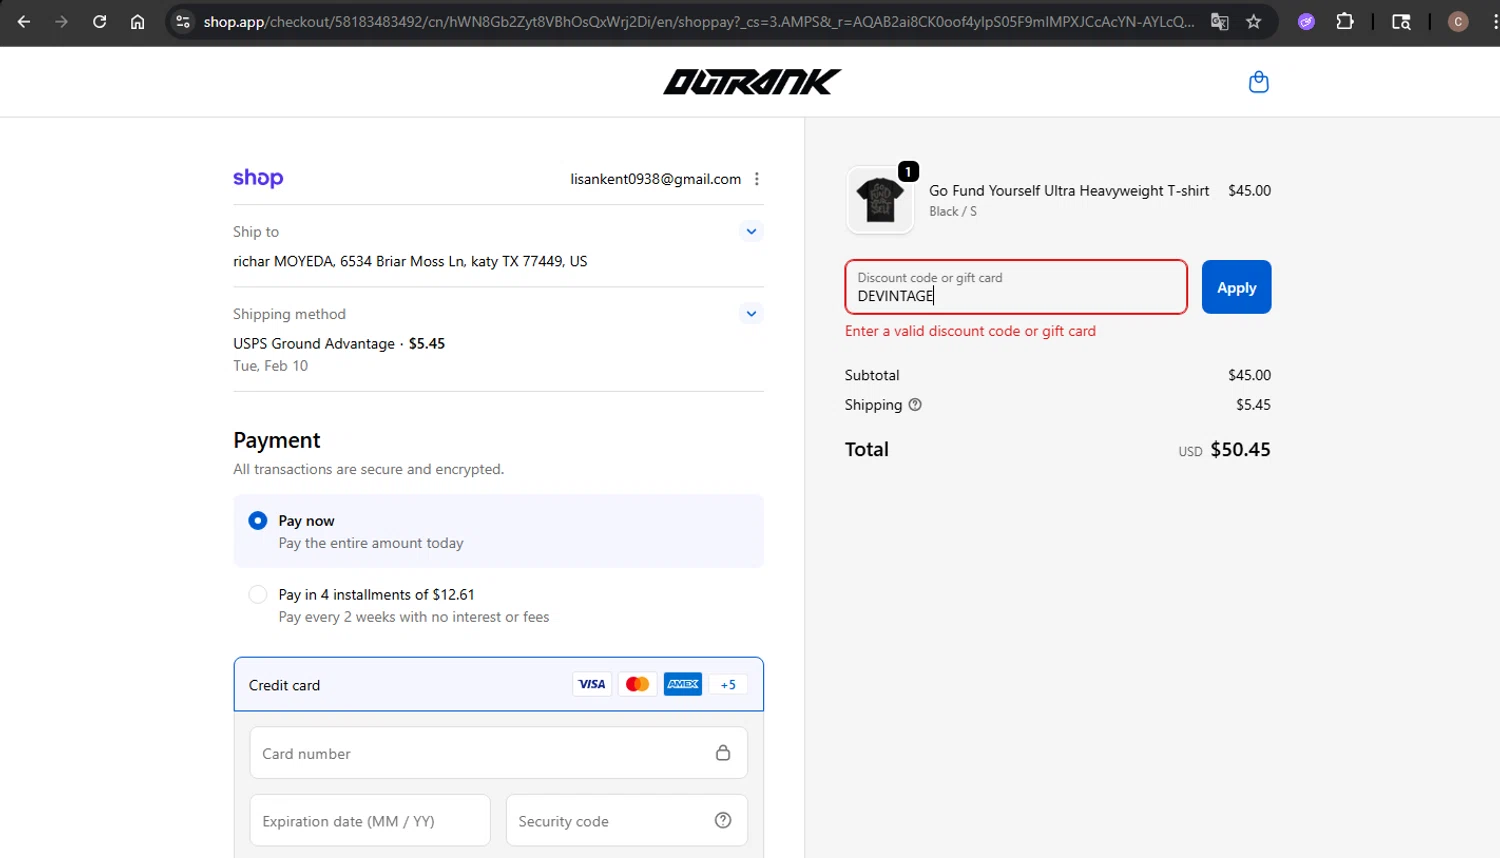
Task: Click the Security code field
Action: pyautogui.click(x=626, y=820)
